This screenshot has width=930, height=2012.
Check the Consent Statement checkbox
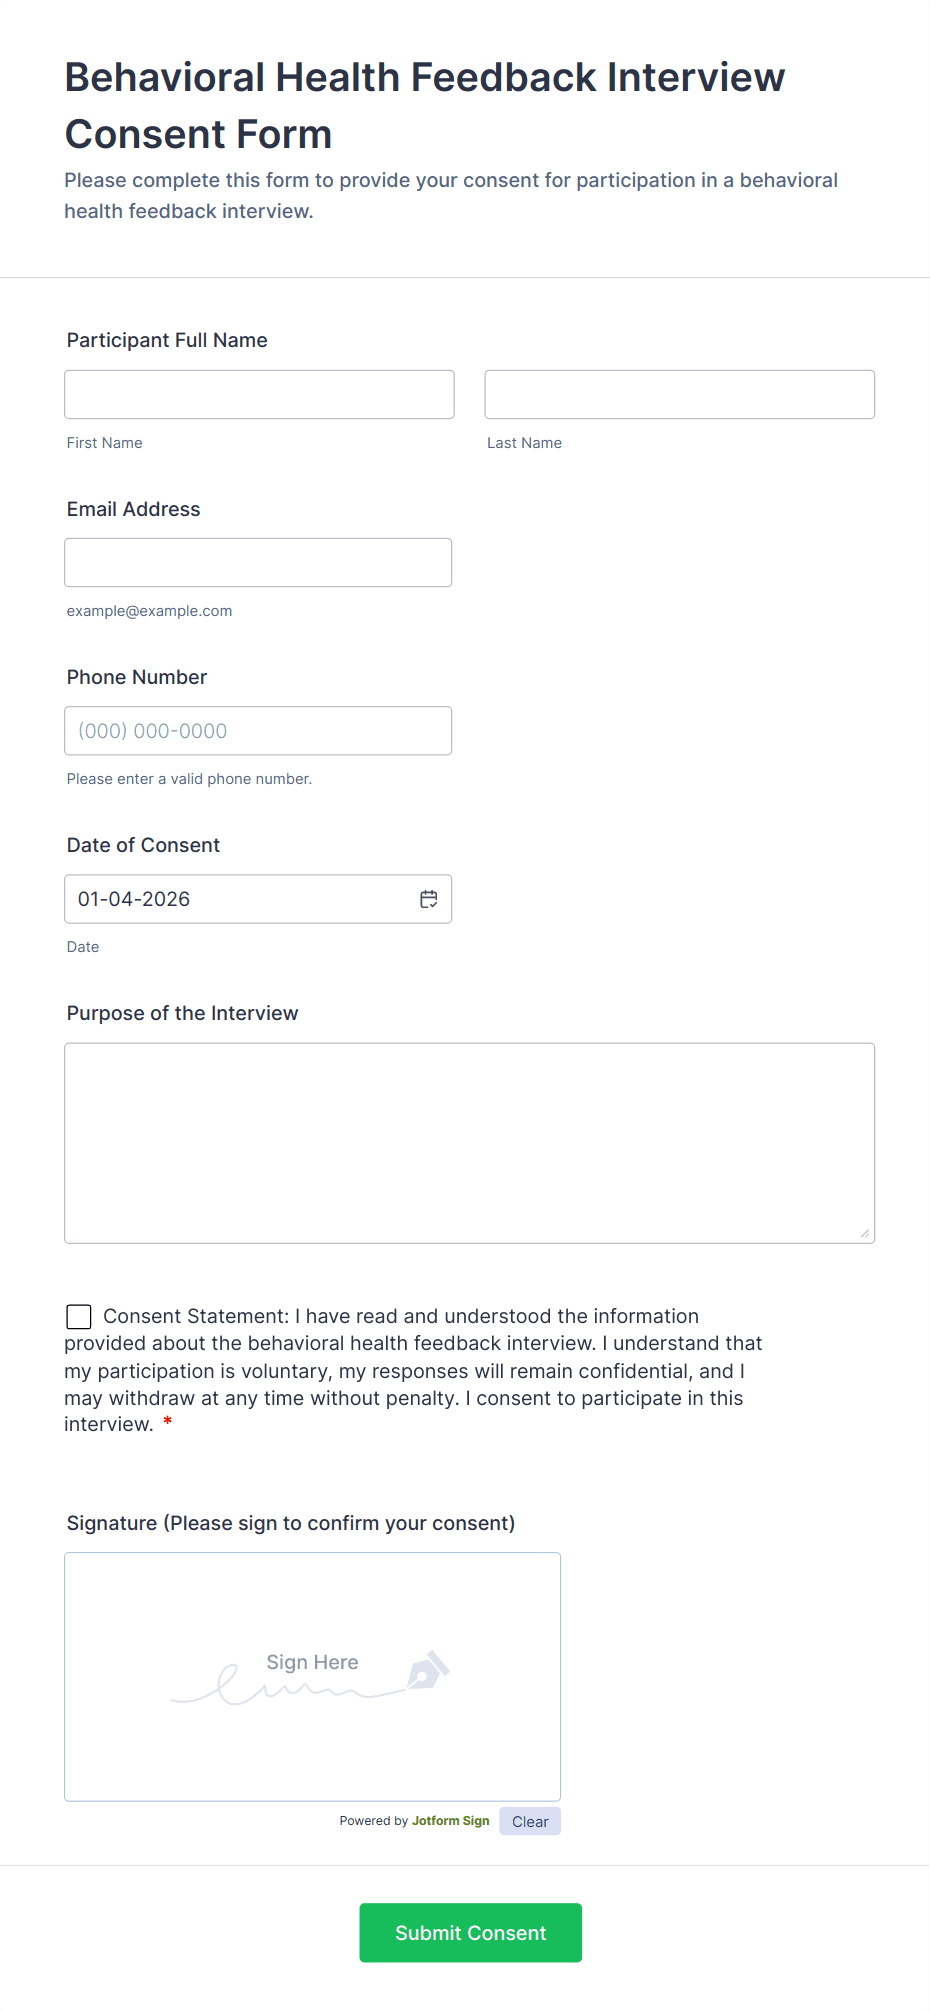tap(79, 1316)
